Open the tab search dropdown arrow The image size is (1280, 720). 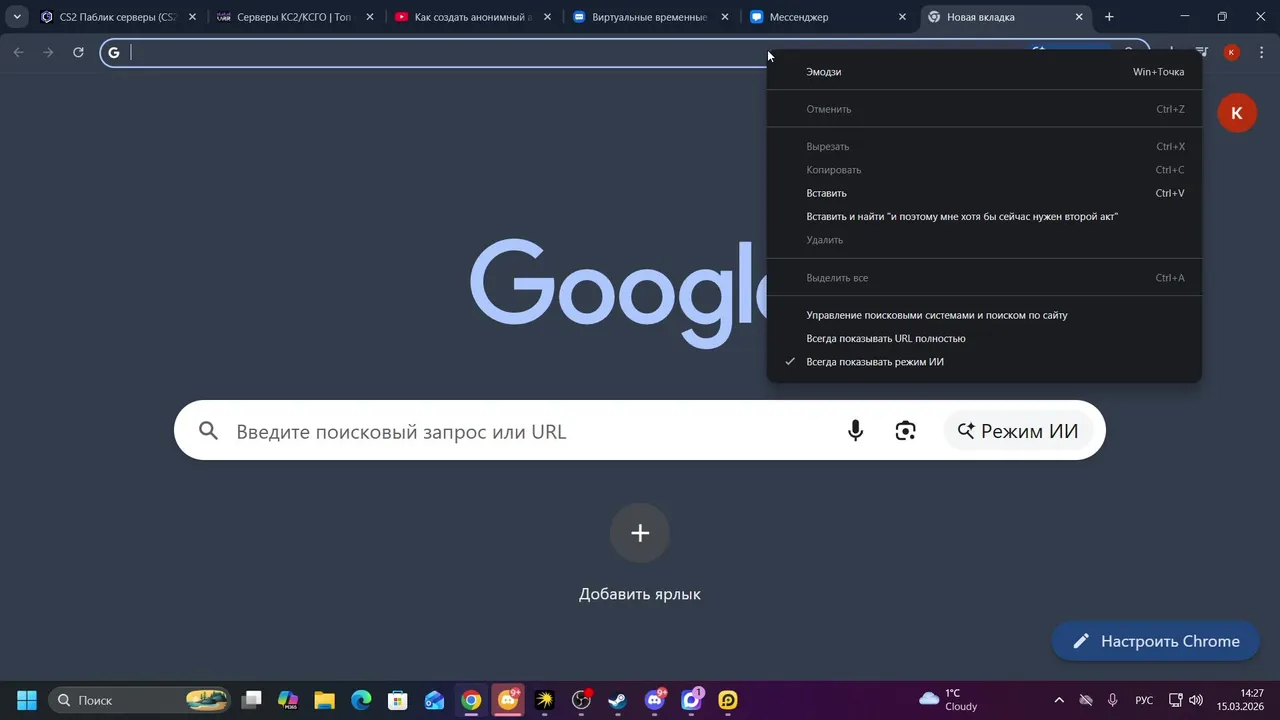16,17
